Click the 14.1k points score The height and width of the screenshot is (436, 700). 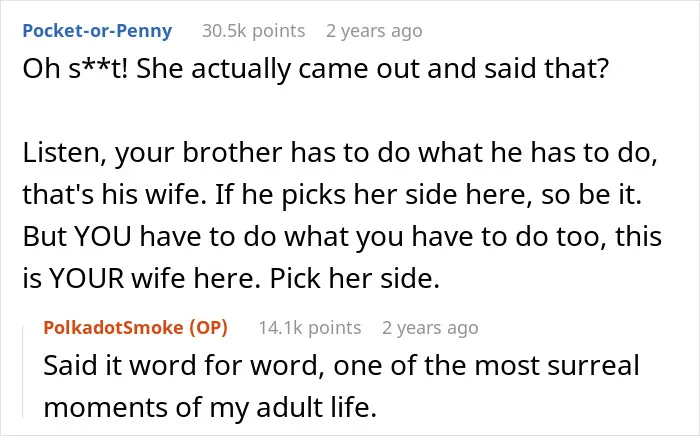(x=310, y=328)
